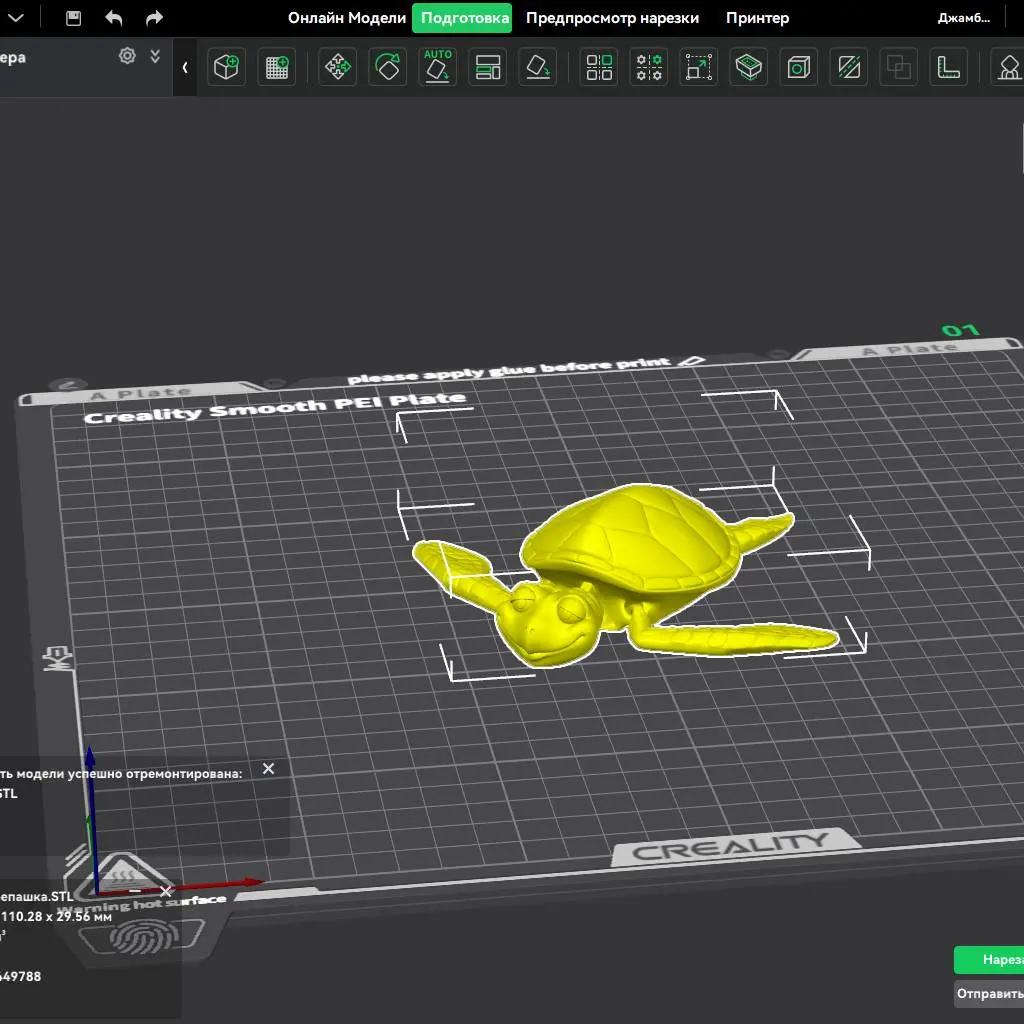Image resolution: width=1024 pixels, height=1024 pixels.
Task: Collapse the printer panel with double chevron
Action: click(155, 56)
